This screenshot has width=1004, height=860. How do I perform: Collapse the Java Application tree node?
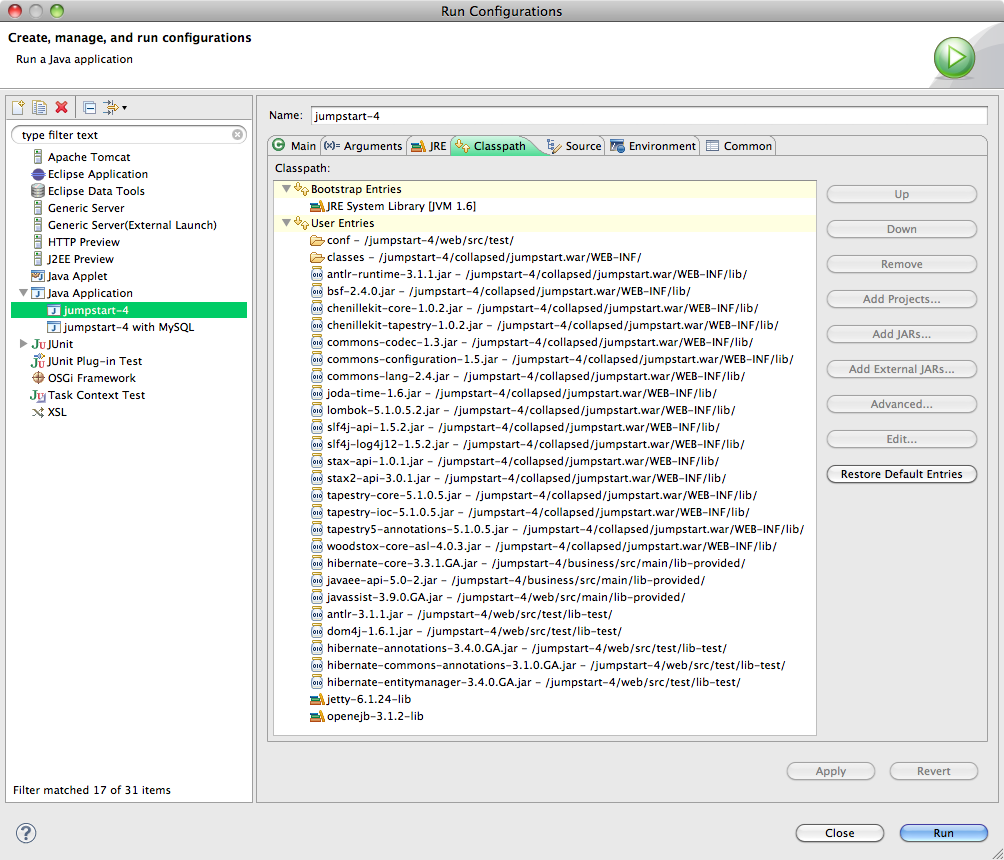click(23, 293)
